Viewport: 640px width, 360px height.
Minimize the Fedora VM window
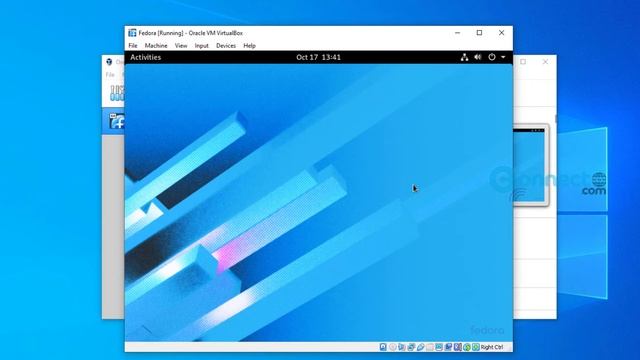(x=458, y=33)
